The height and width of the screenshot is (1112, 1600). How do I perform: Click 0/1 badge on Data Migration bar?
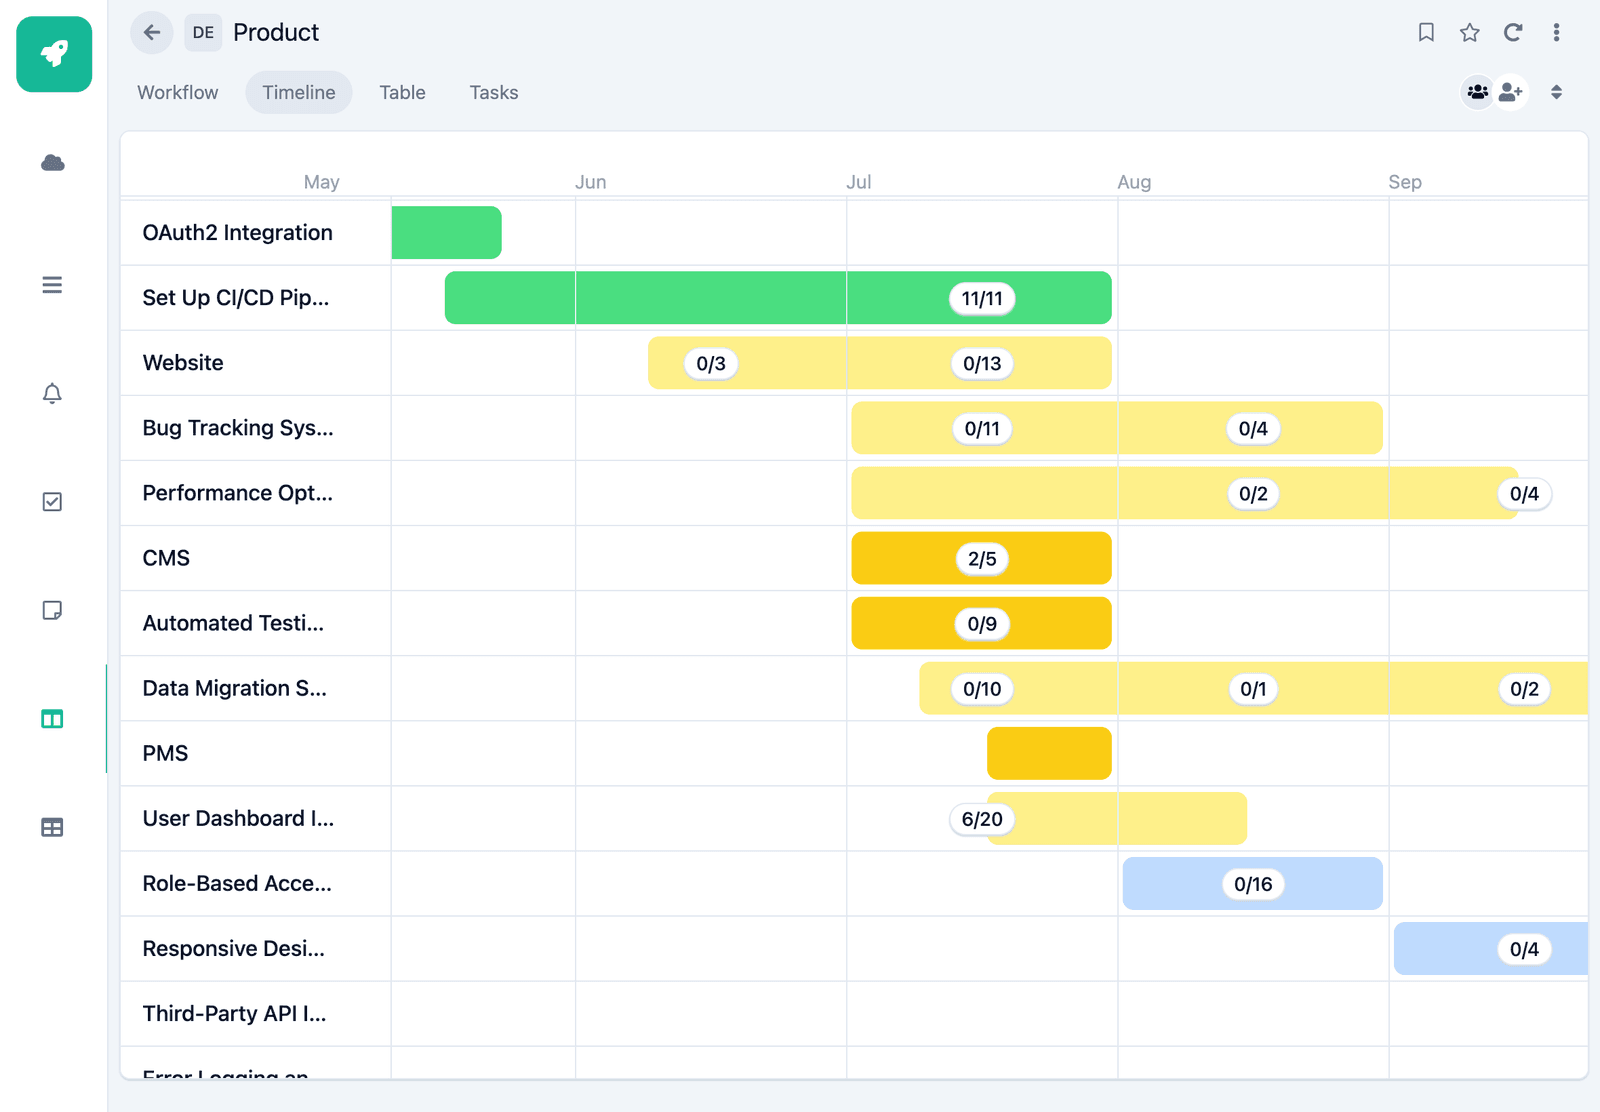pyautogui.click(x=1253, y=688)
